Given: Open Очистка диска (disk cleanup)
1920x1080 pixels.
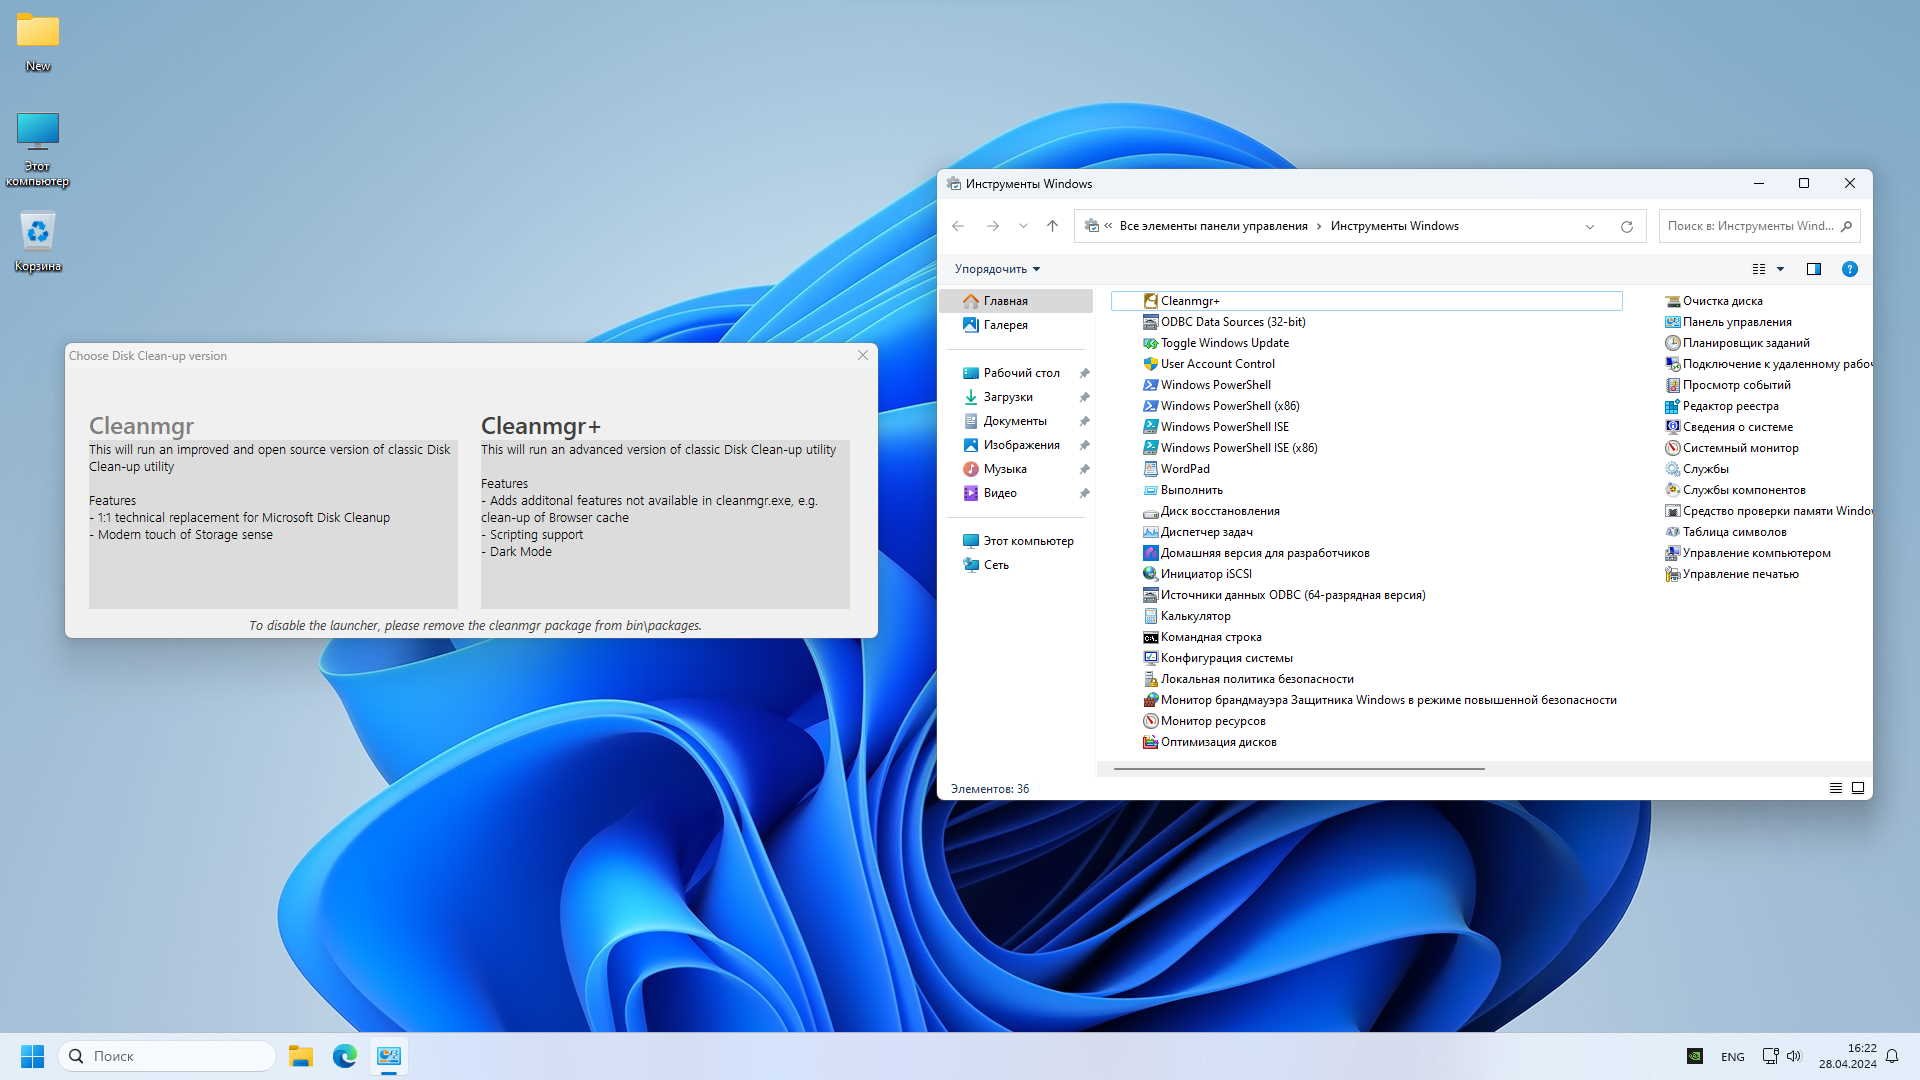Looking at the screenshot, I should [1721, 301].
